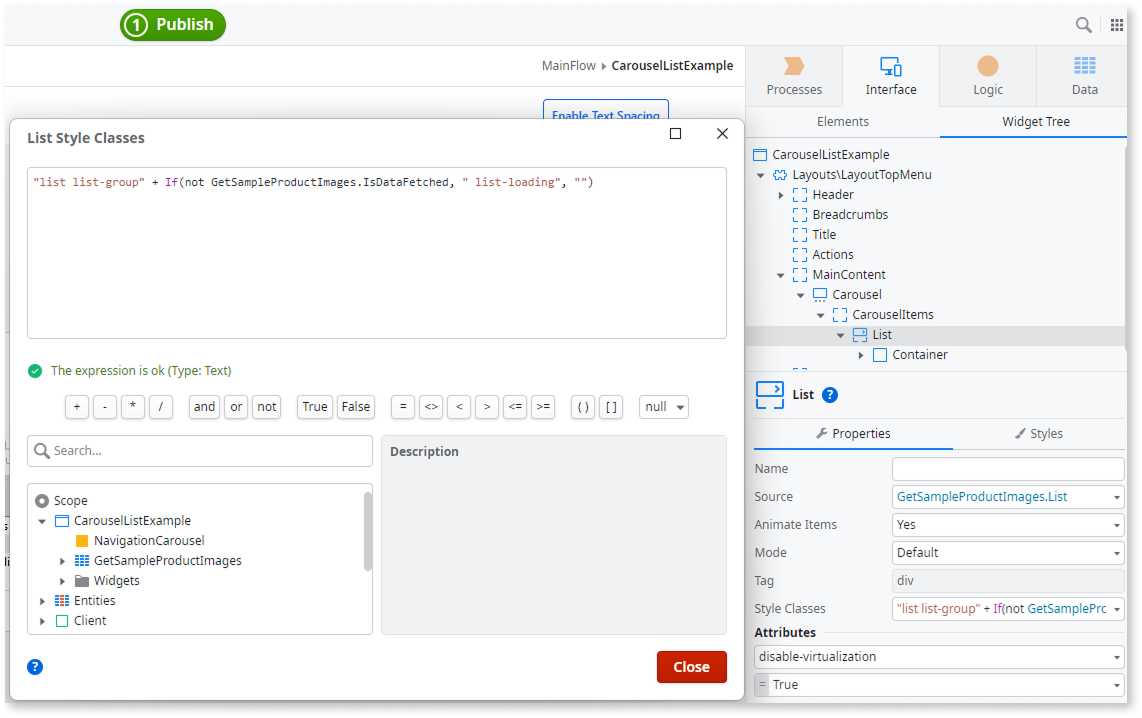Click the help icon in the dialog footer
Image resolution: width=1142 pixels, height=718 pixels.
pos(35,667)
